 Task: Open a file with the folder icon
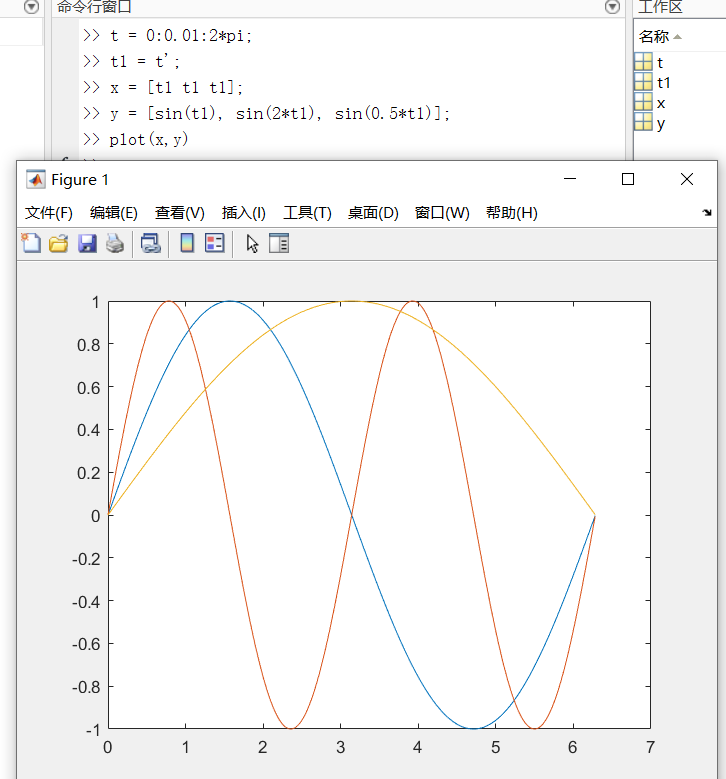coord(59,243)
